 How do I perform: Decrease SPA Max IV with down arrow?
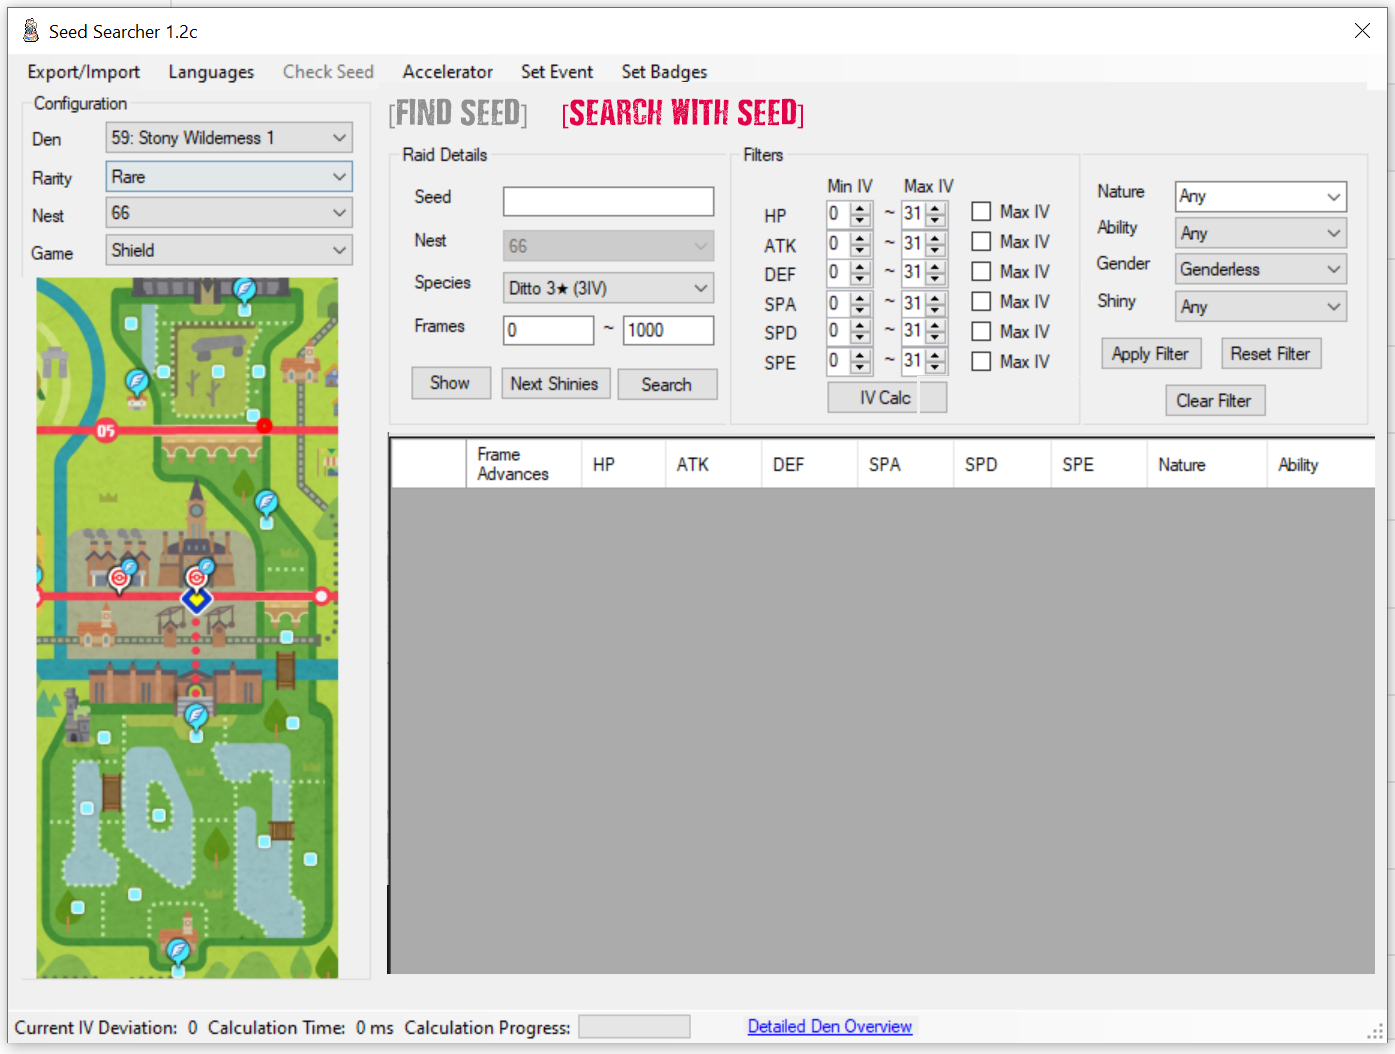(935, 308)
